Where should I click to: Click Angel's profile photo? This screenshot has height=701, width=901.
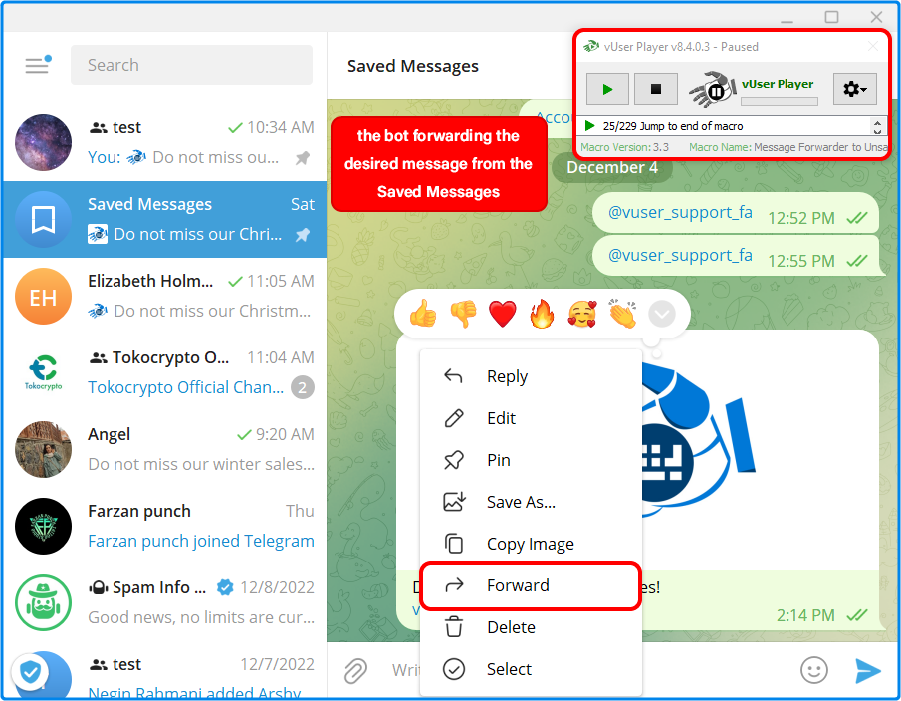click(x=44, y=449)
